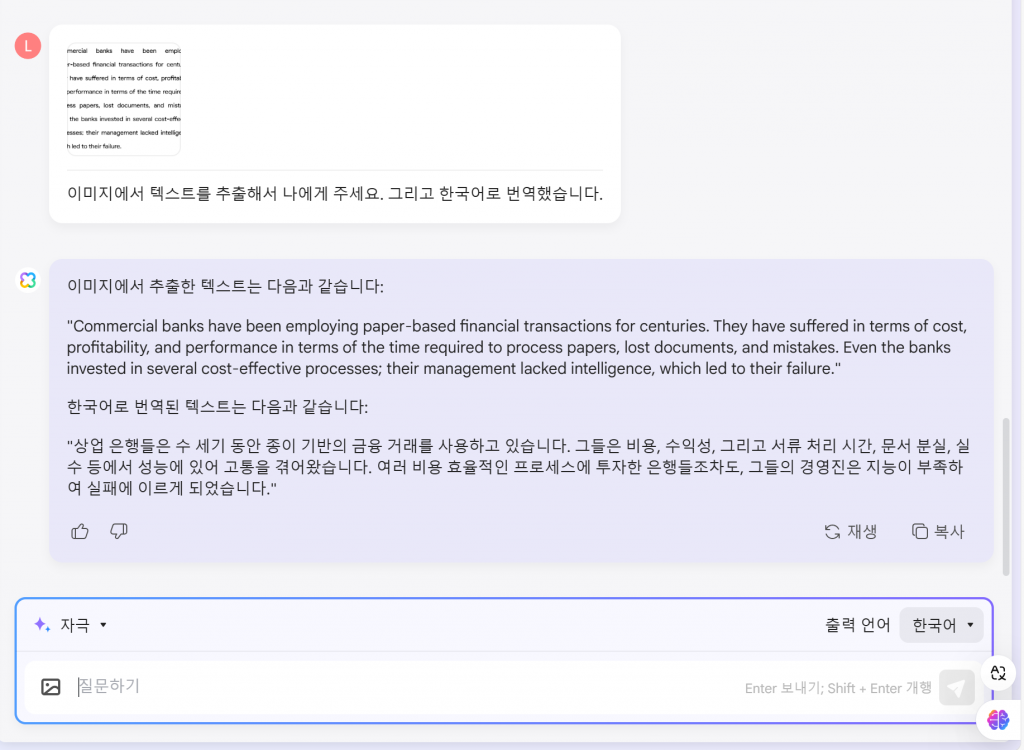Click the dropdown arrow beside 한국어
Image resolution: width=1024 pixels, height=750 pixels.
[968, 624]
